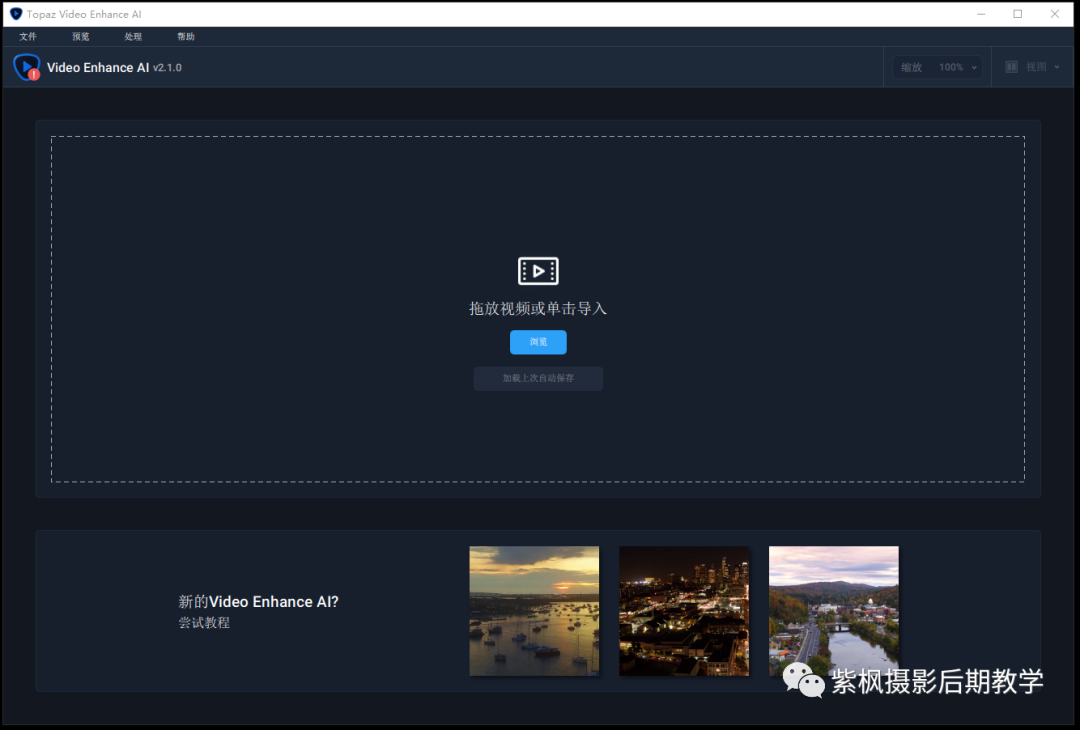Click the Topaz title bar app icon
The height and width of the screenshot is (730, 1080).
(x=15, y=14)
